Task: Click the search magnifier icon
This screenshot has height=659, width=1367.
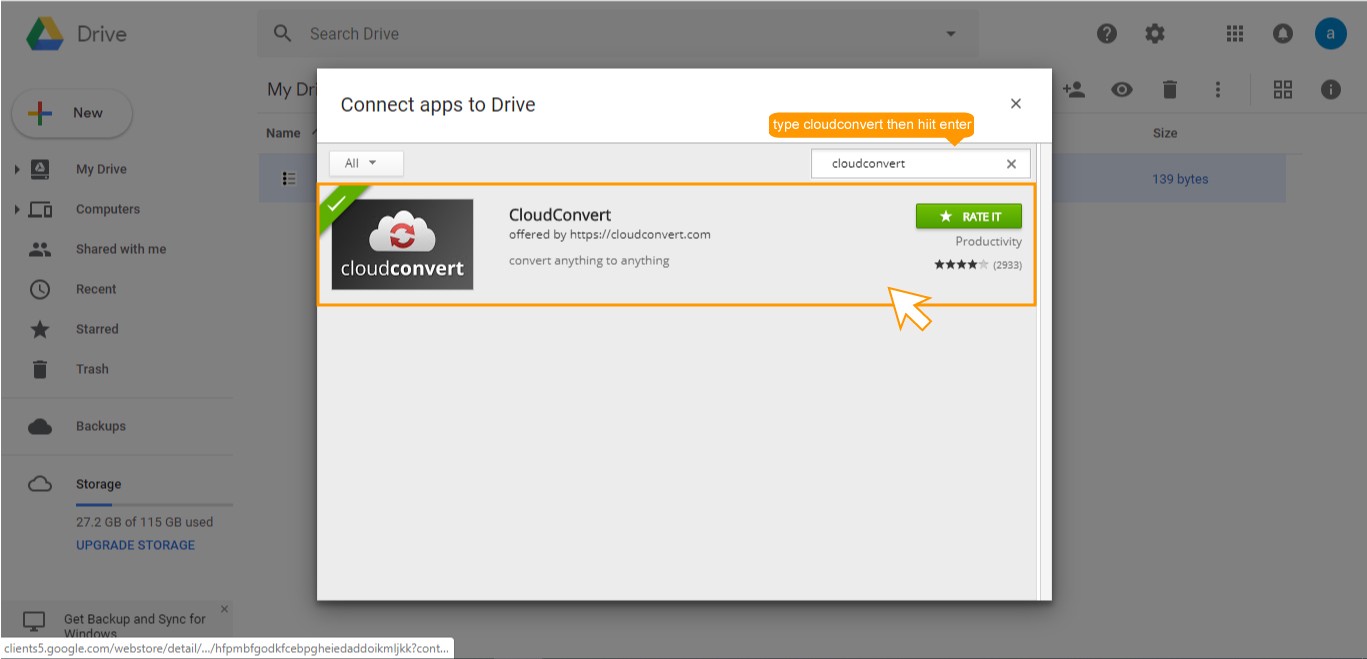Action: point(283,33)
